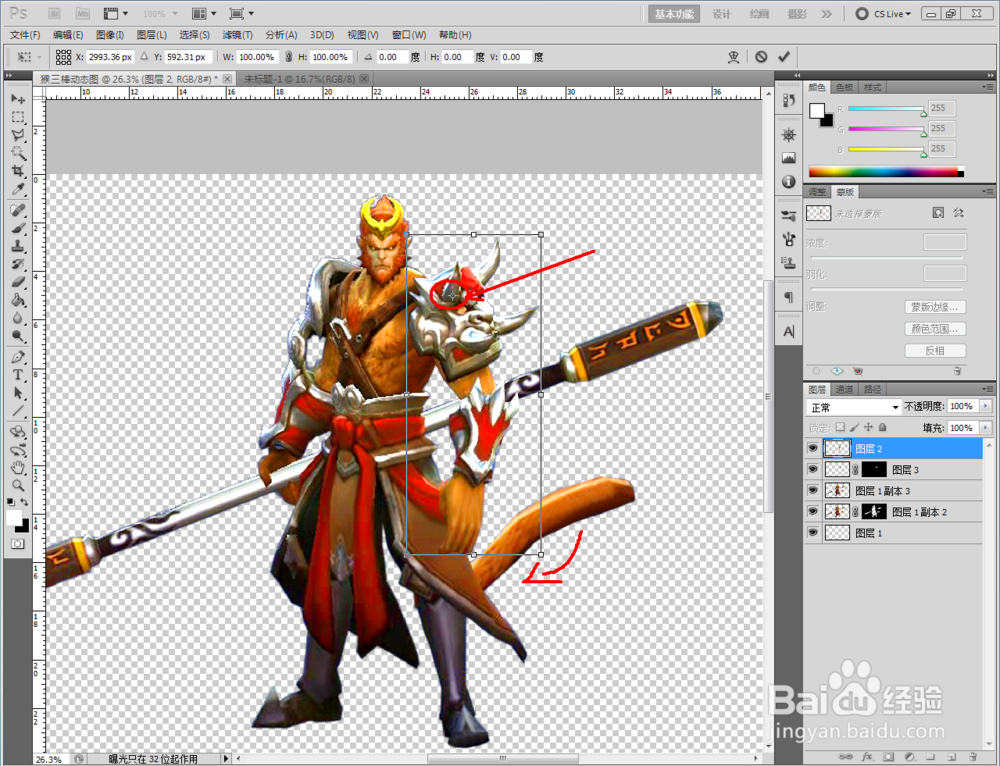Viewport: 1000px width, 766px height.
Task: Click the 颜色范围... button
Action: pos(934,328)
